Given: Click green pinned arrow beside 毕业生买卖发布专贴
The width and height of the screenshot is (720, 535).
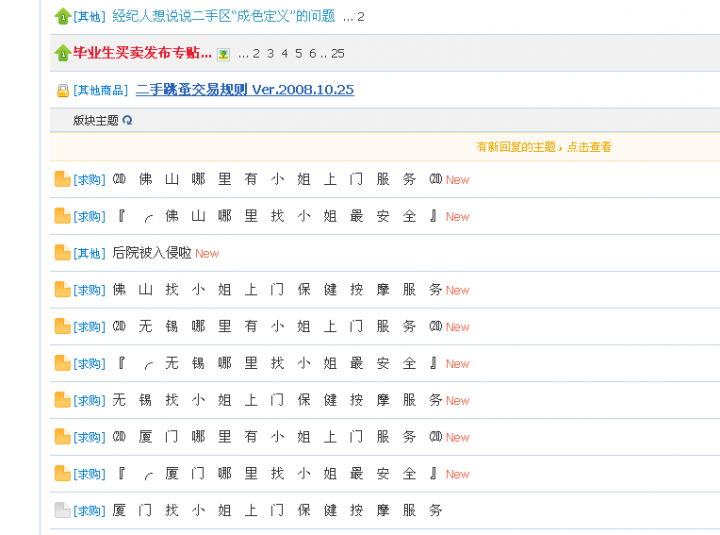Looking at the screenshot, I should [62, 53].
